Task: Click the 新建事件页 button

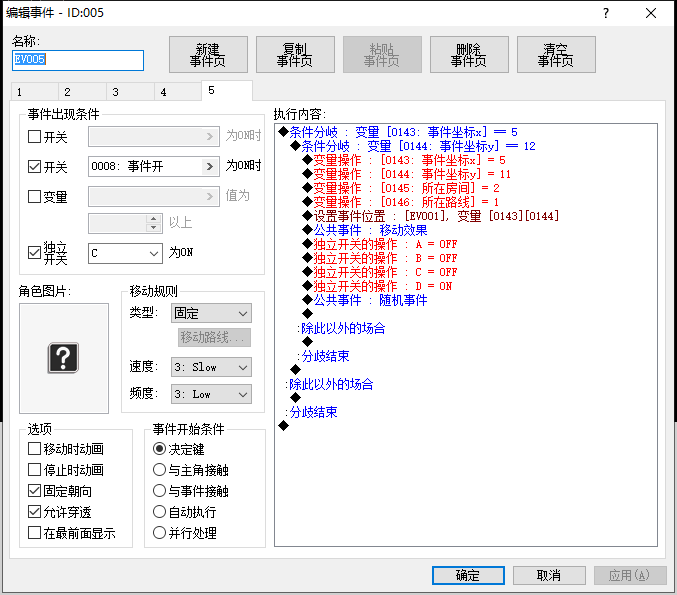Action: (208, 54)
